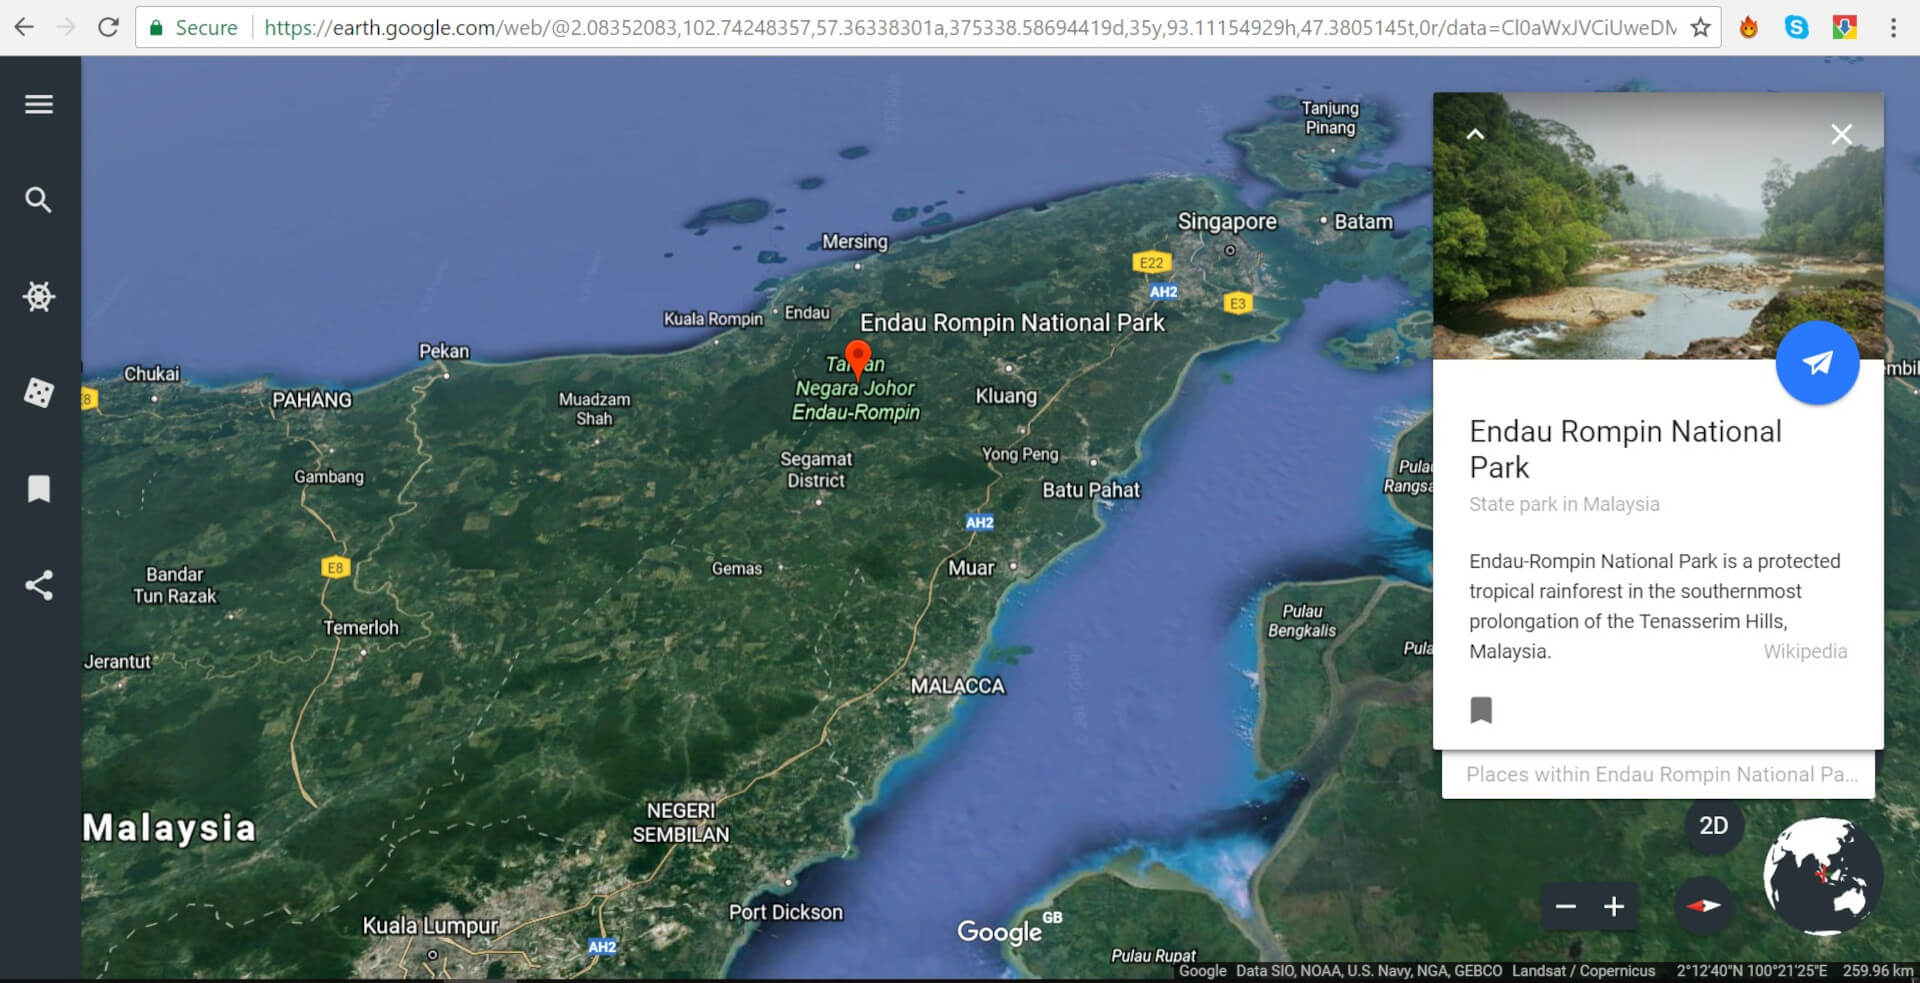This screenshot has height=983, width=1920.
Task: Click the red map pin marker
Action: 858,358
